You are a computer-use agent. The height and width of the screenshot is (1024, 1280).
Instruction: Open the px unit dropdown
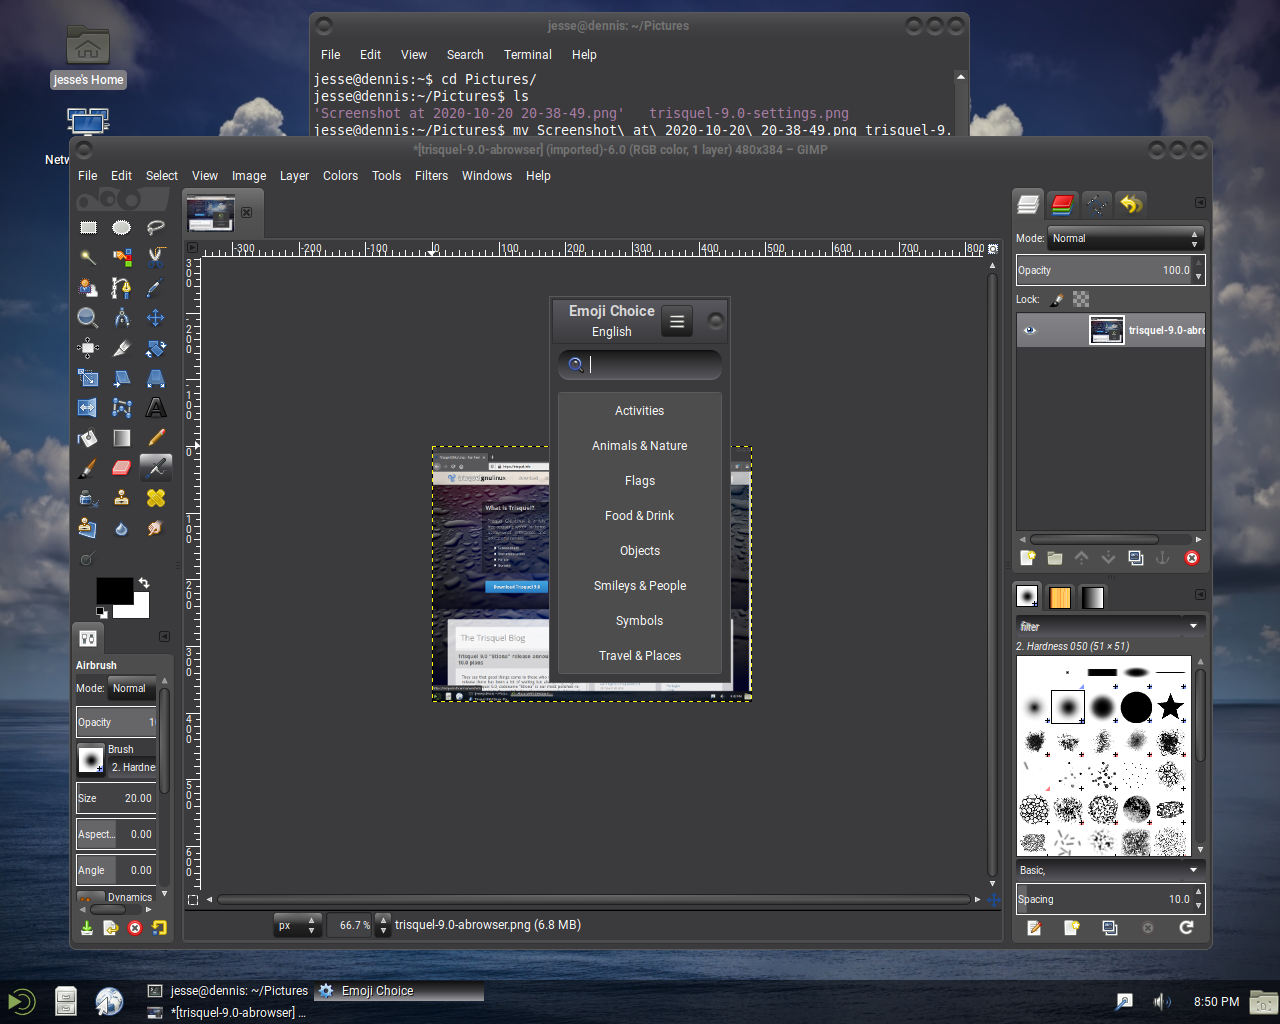[297, 925]
